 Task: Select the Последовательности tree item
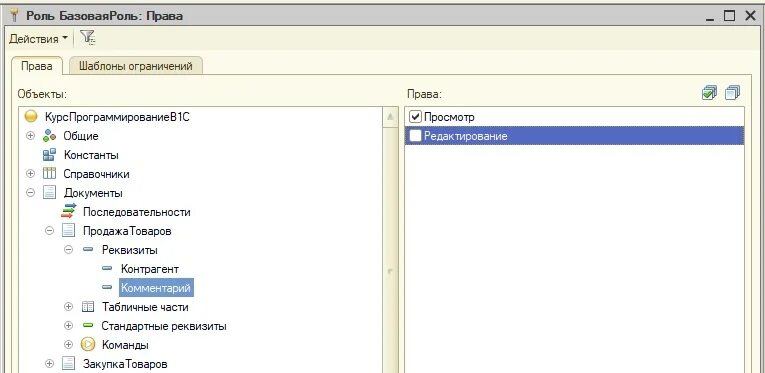pyautogui.click(x=137, y=212)
